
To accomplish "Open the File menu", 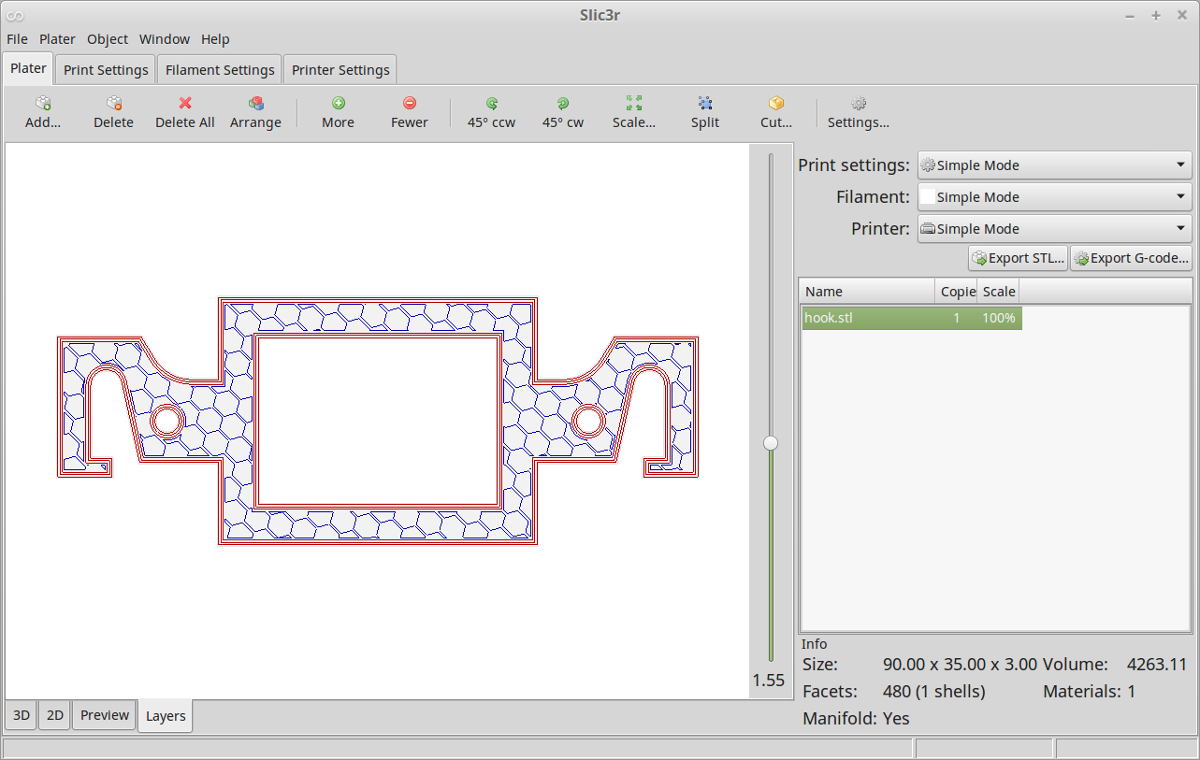I will [x=17, y=39].
